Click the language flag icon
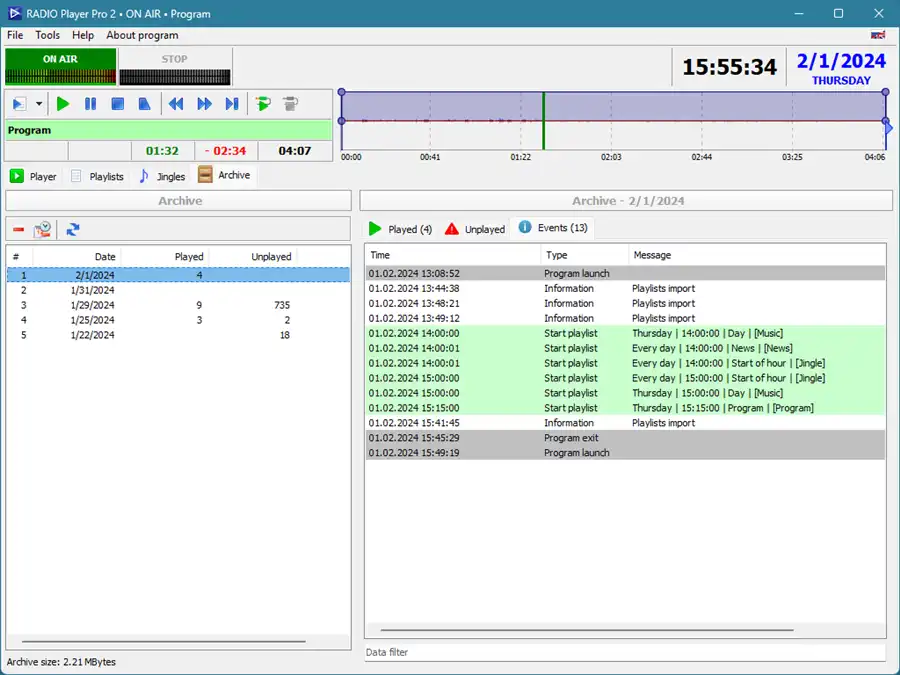900x675 pixels. point(878,35)
